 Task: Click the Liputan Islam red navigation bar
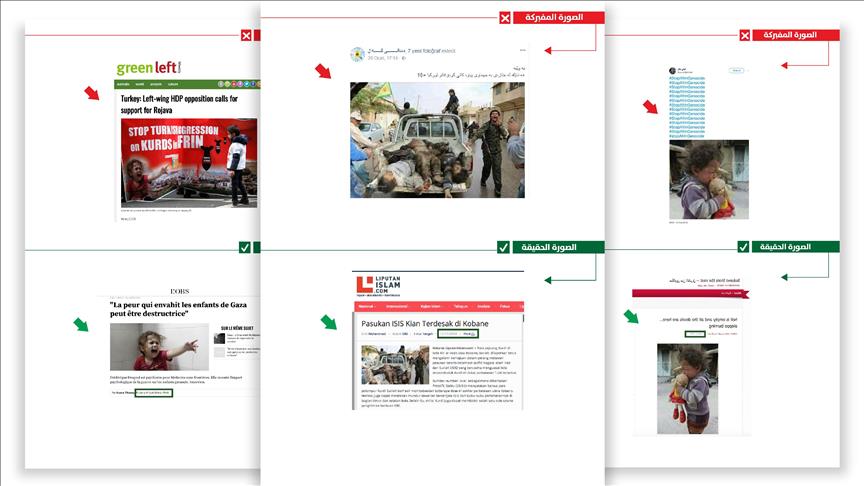(439, 306)
